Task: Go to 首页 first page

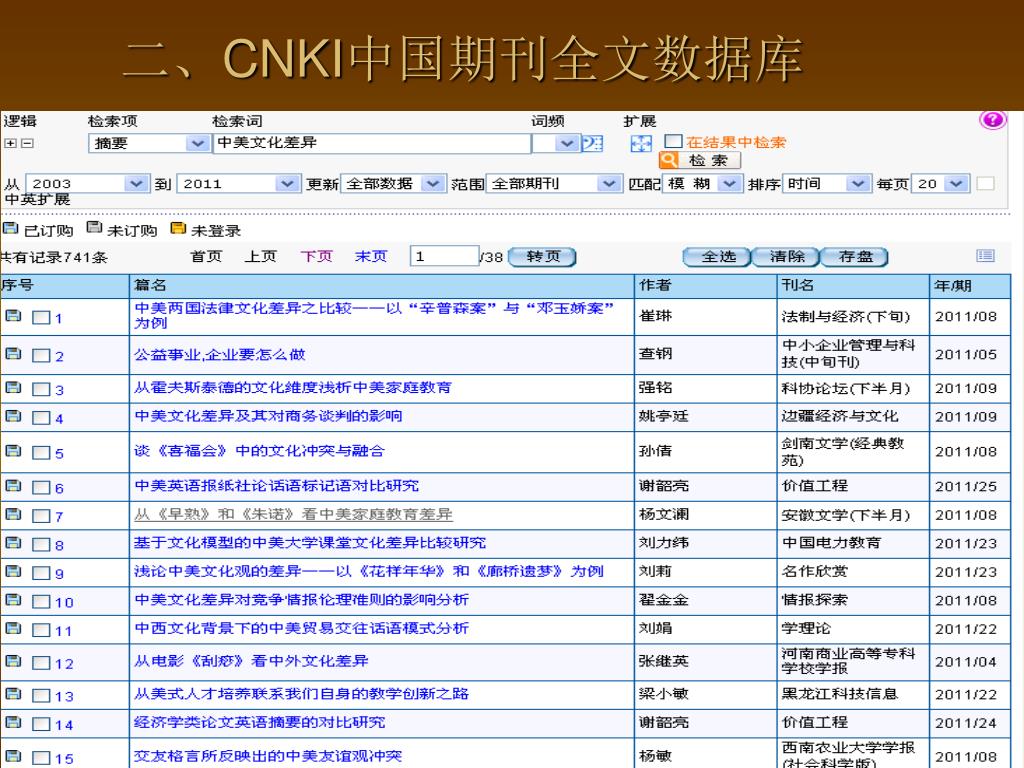Action: 206,257
